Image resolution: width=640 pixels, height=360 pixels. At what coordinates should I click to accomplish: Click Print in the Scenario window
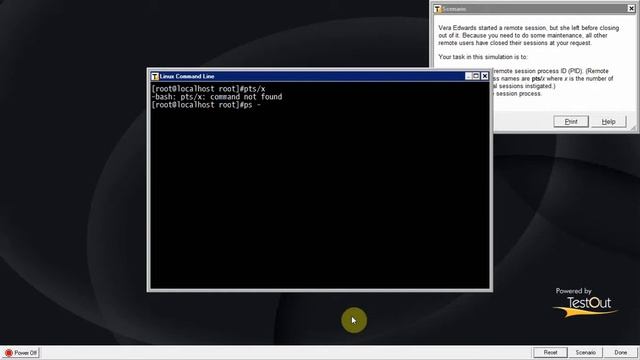[571, 122]
